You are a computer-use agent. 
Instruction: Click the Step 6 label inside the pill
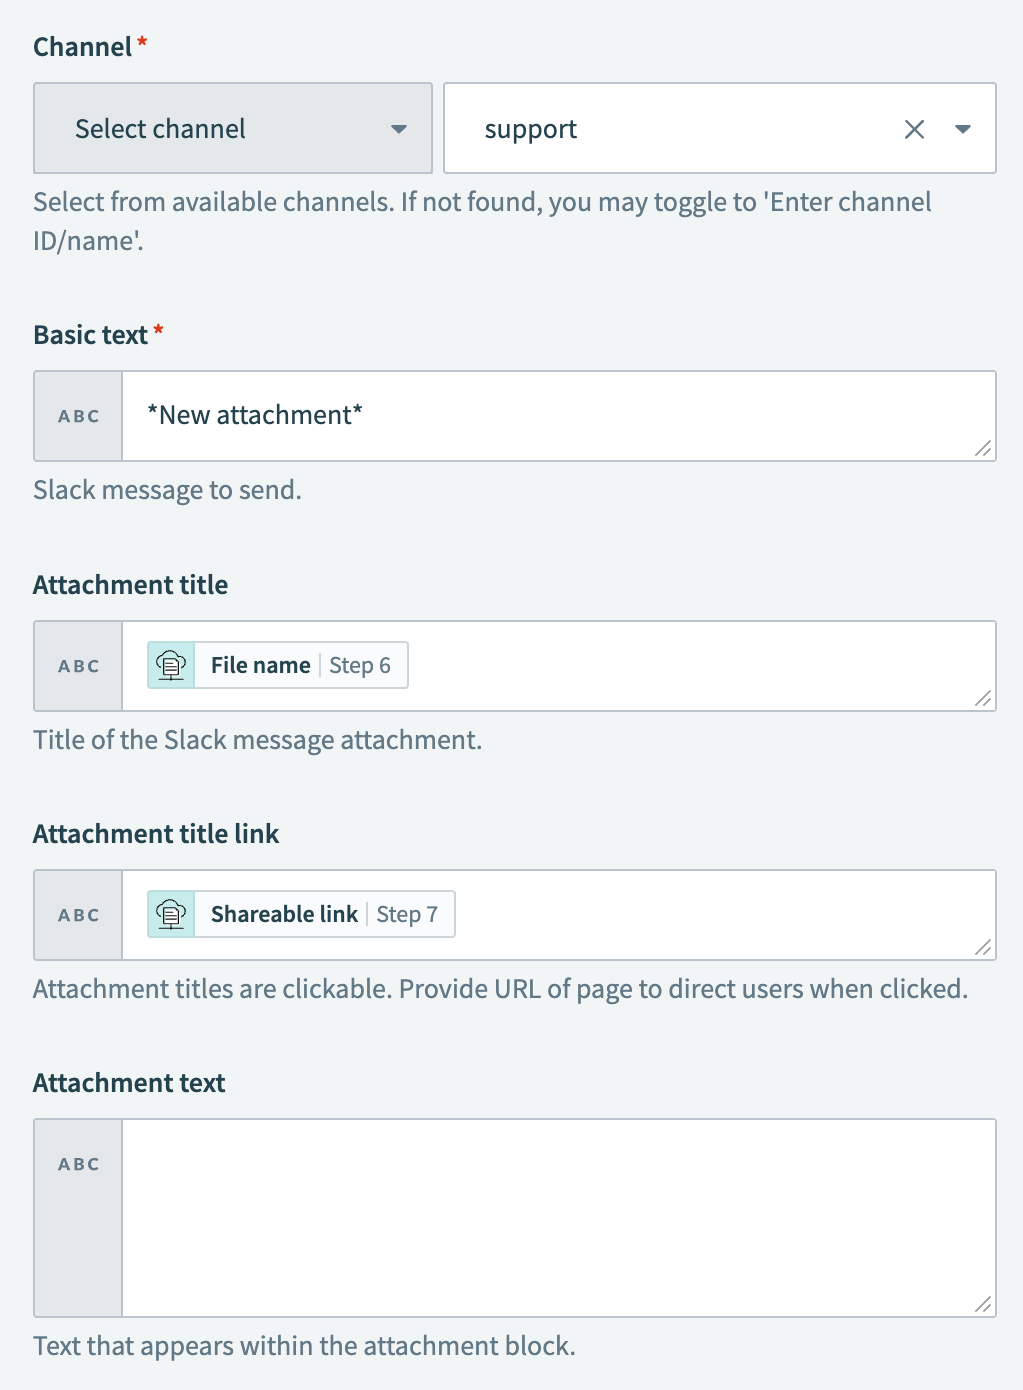[361, 664]
